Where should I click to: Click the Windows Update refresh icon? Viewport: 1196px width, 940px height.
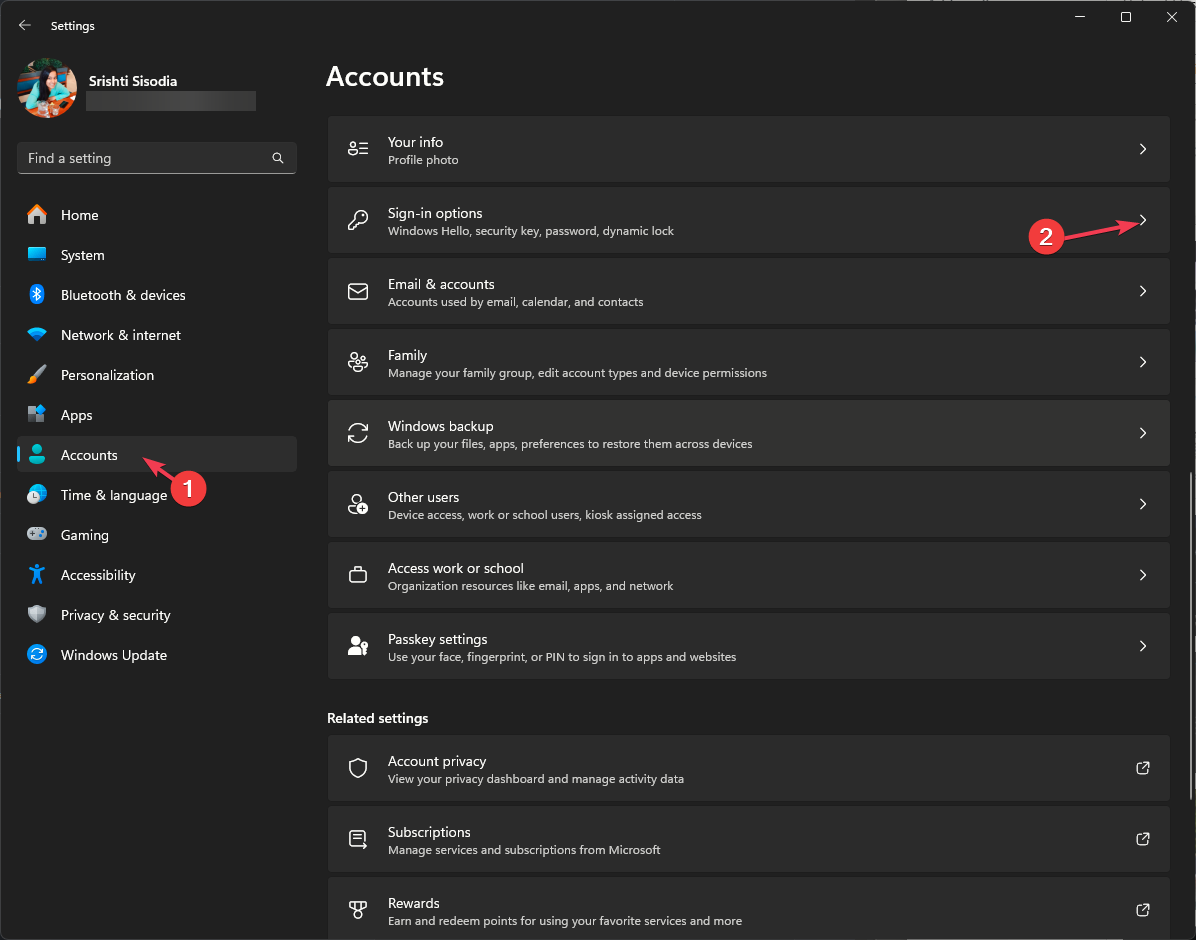click(37, 655)
